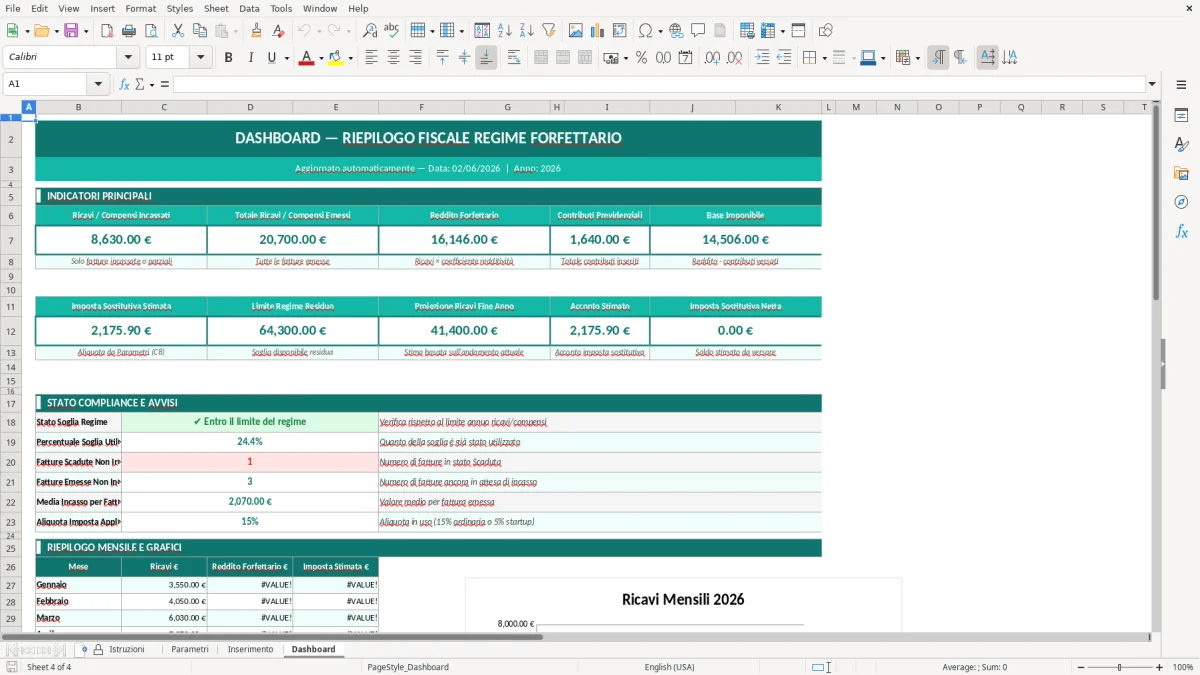The width and height of the screenshot is (1200, 675).
Task: Open the Data menu
Action: pyautogui.click(x=249, y=8)
